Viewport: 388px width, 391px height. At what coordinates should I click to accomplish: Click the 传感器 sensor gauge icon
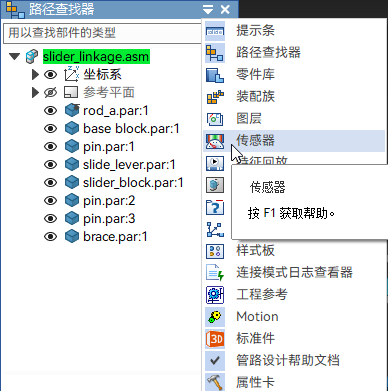[x=215, y=141]
